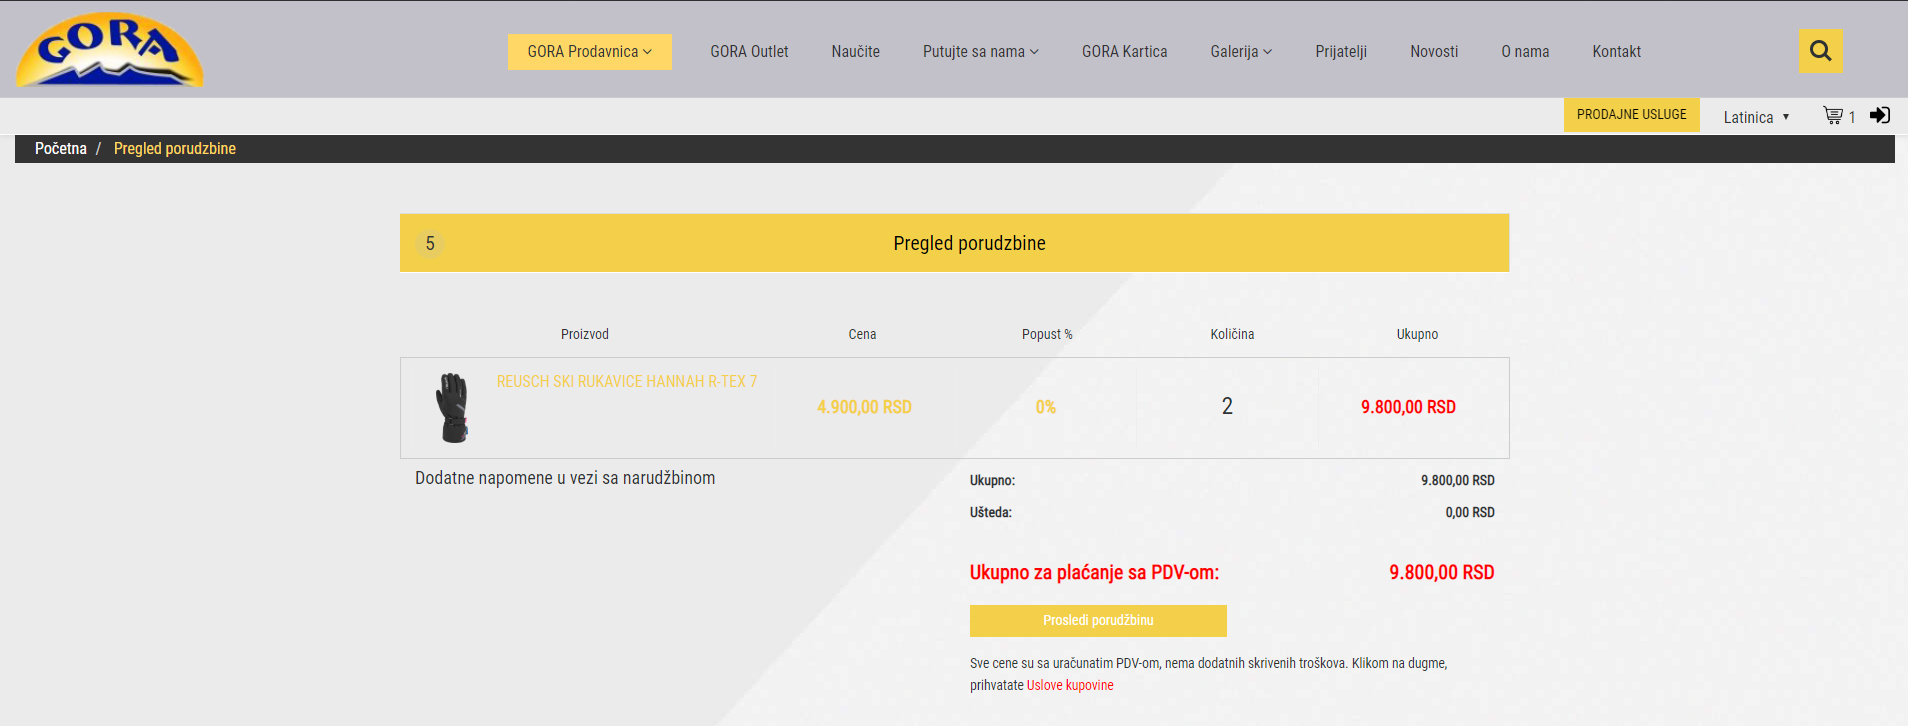Open the search magnifier icon
This screenshot has height=726, width=1908.
(x=1820, y=51)
